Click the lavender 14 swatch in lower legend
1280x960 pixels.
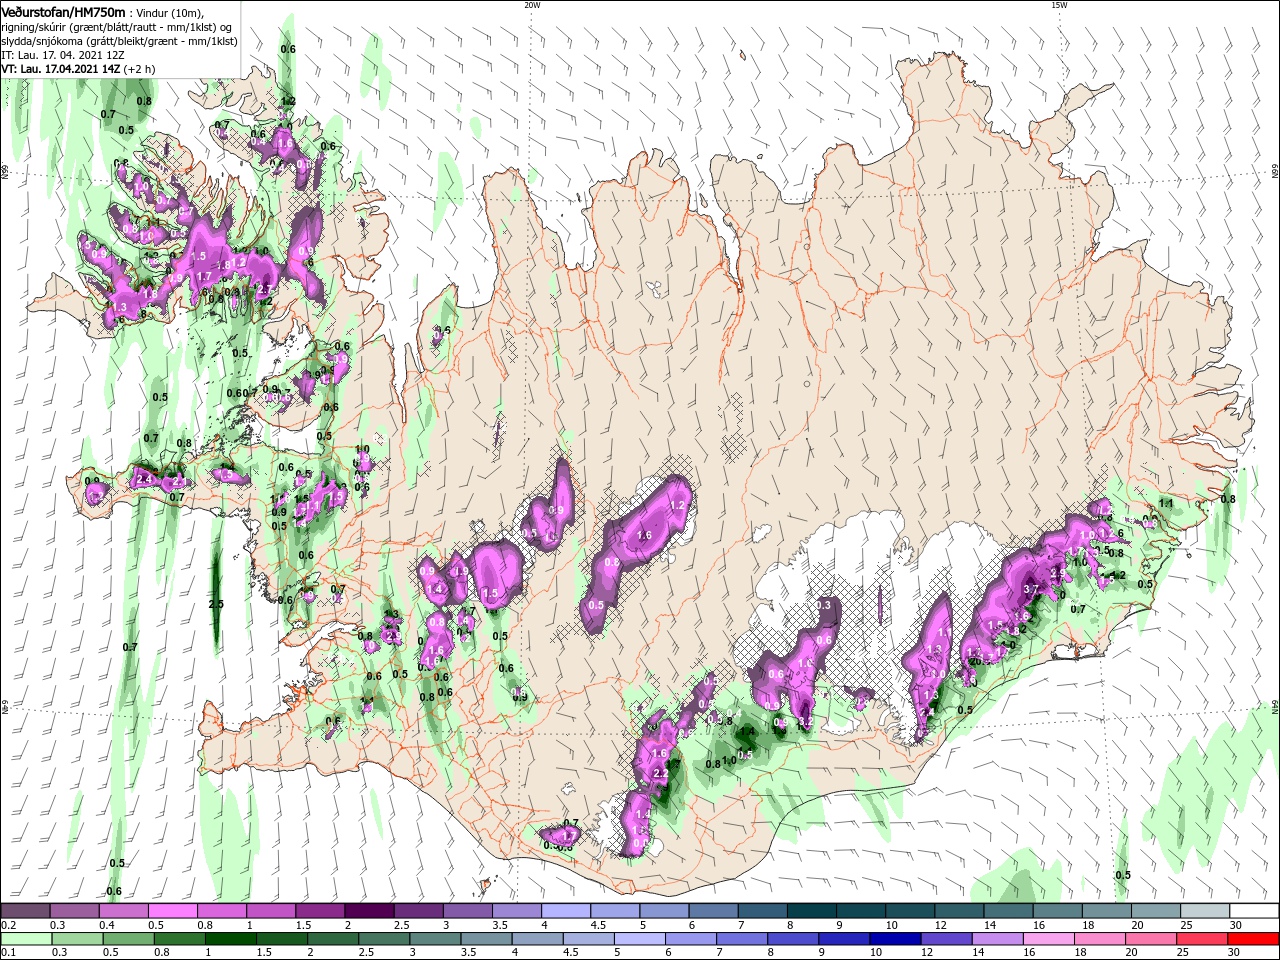[x=998, y=939]
